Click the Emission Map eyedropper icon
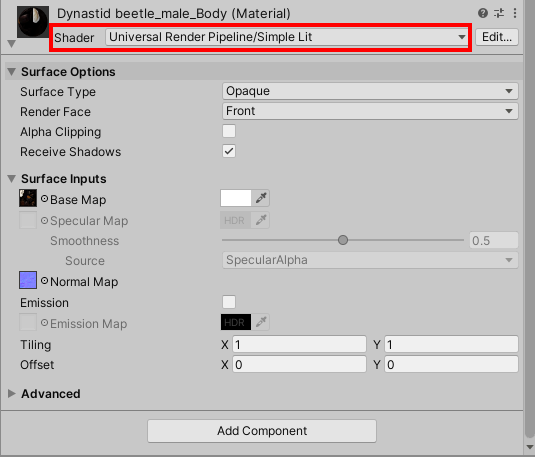The width and height of the screenshot is (535, 457). [261, 322]
